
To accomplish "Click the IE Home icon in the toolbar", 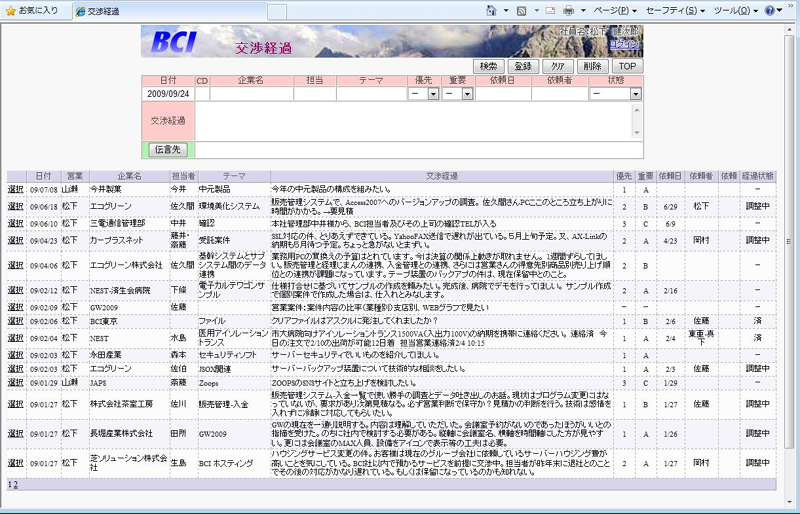I will click(x=491, y=10).
